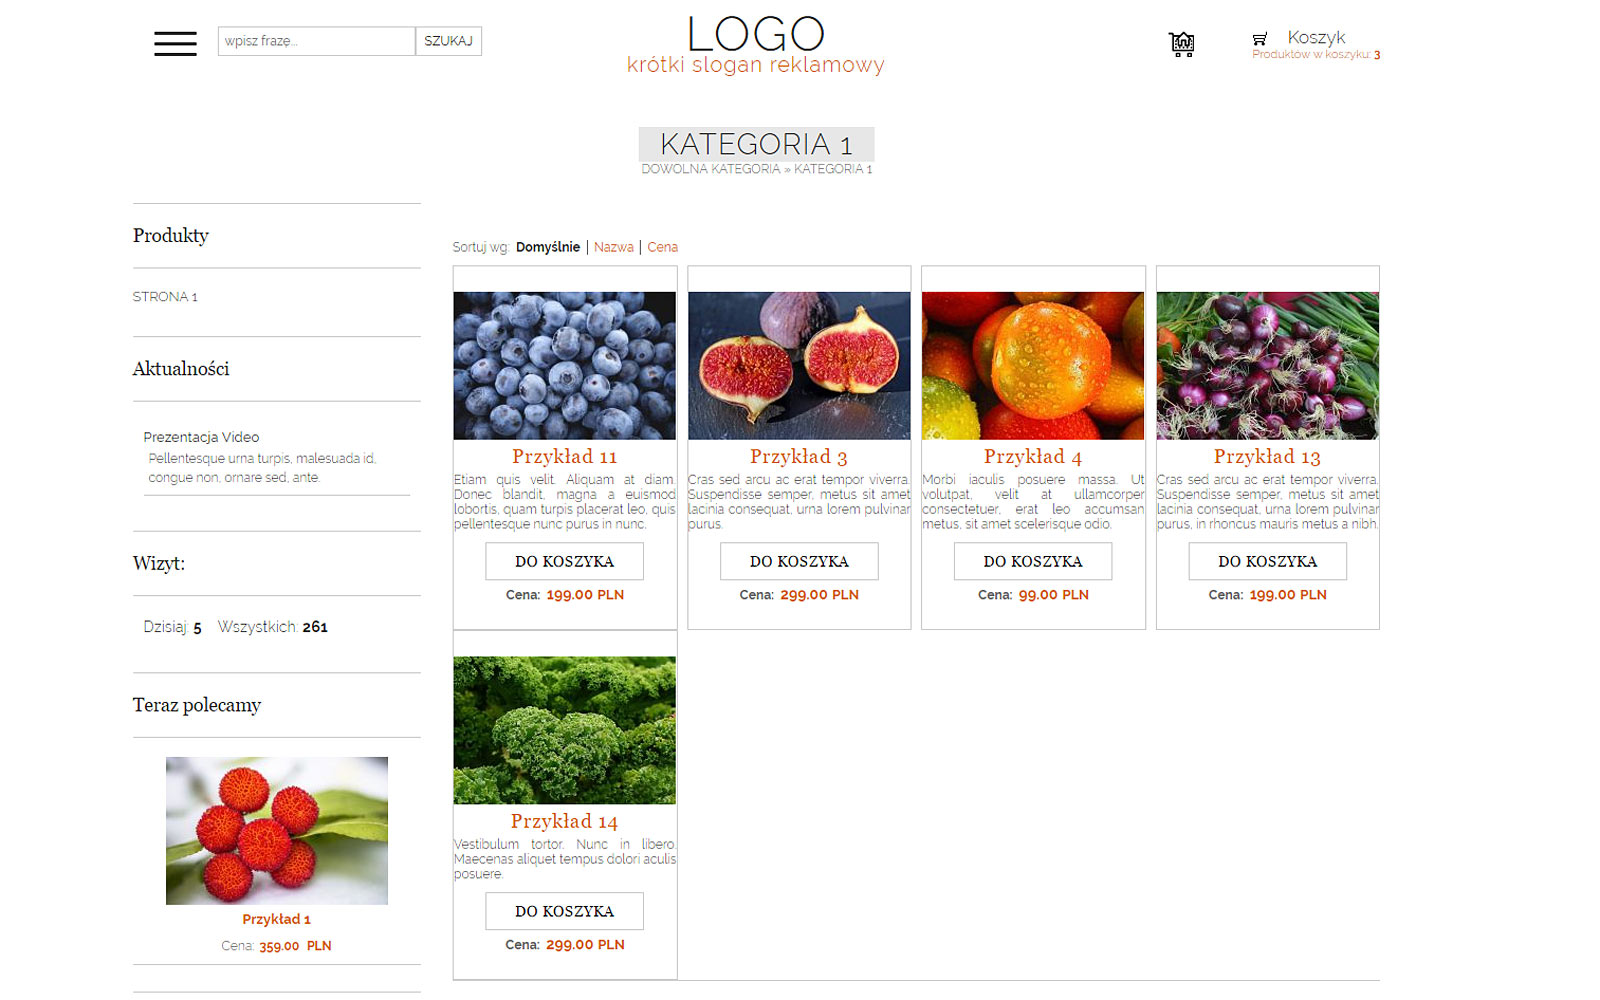Click the search phrase input field
Viewport: 1600px width, 1000px height.
(316, 41)
